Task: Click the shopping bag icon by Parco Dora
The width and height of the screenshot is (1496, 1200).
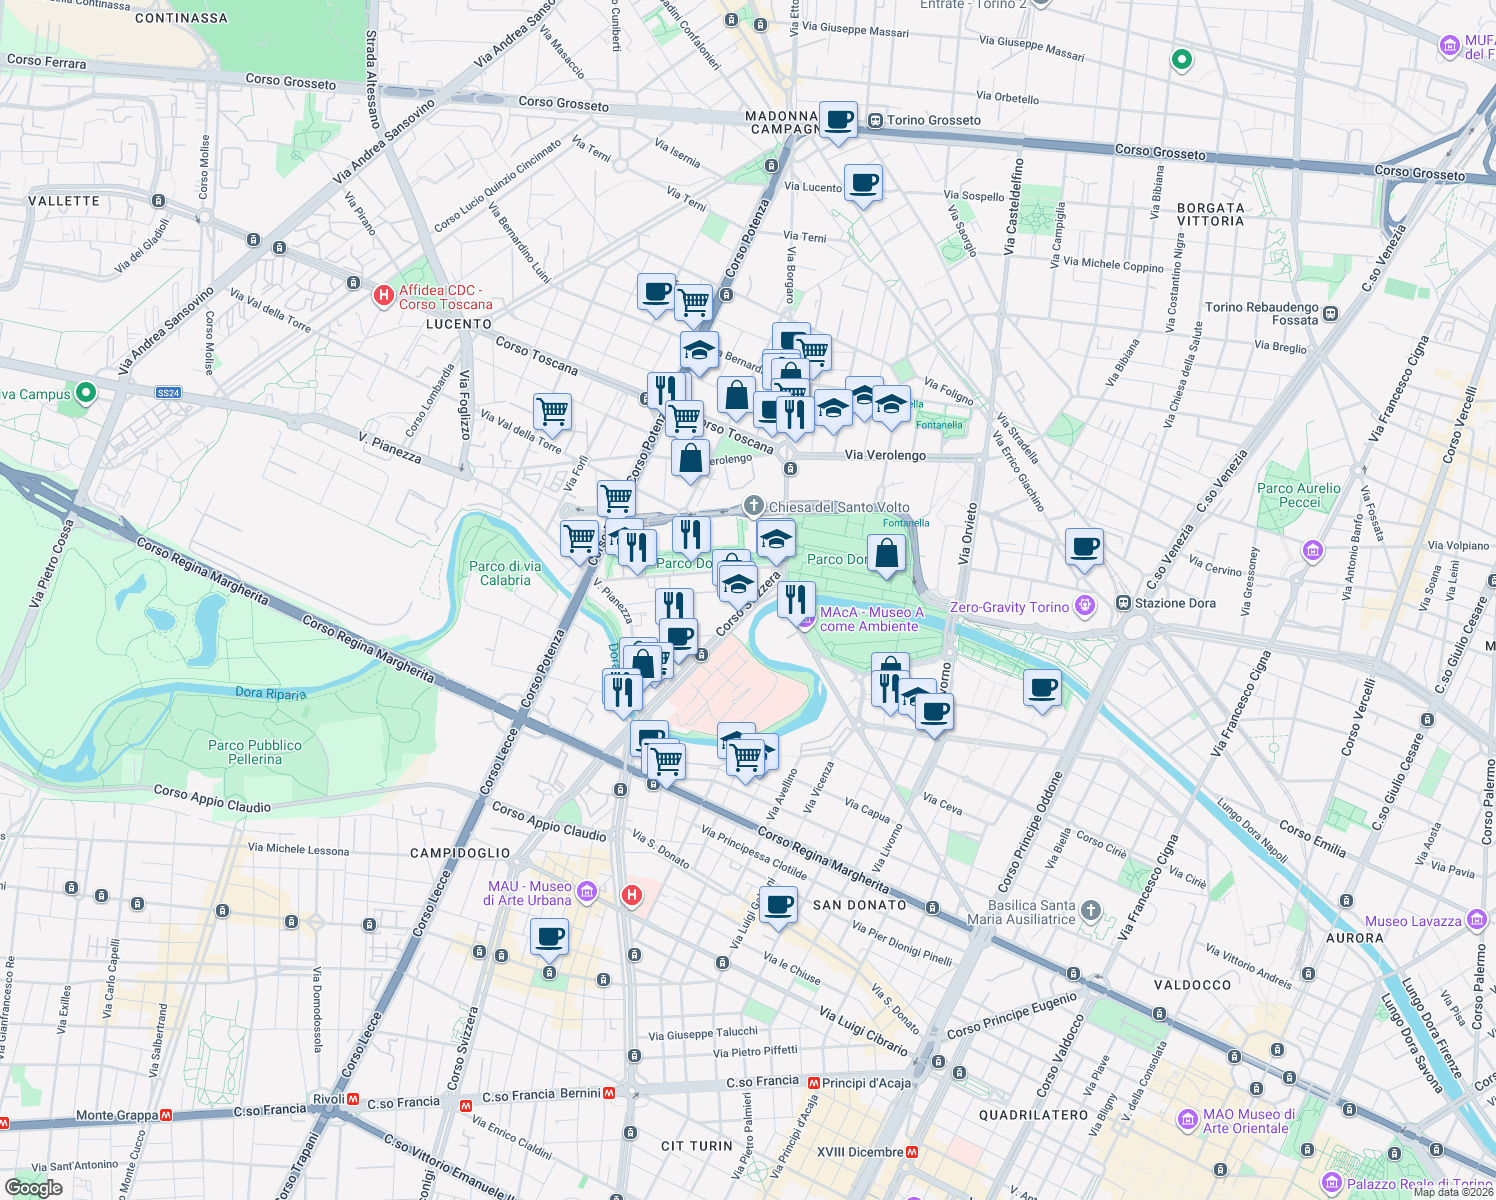Action: [x=886, y=553]
